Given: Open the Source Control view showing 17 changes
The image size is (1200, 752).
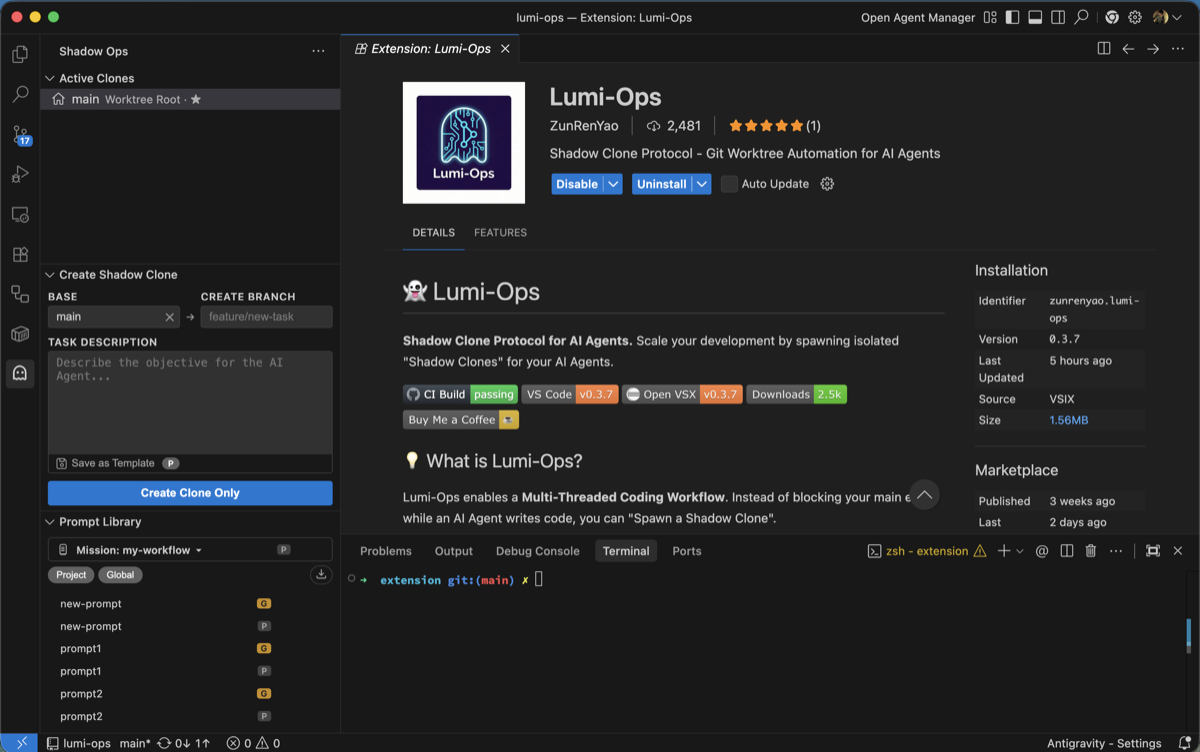Looking at the screenshot, I should (x=19, y=135).
